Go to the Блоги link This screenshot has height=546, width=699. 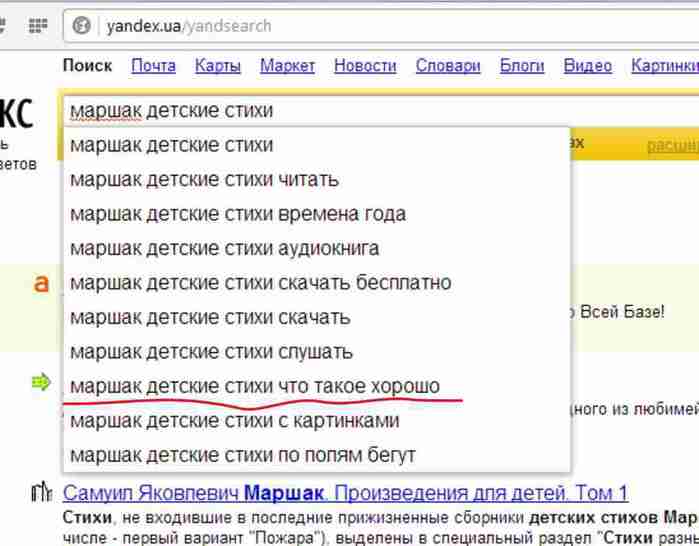522,66
